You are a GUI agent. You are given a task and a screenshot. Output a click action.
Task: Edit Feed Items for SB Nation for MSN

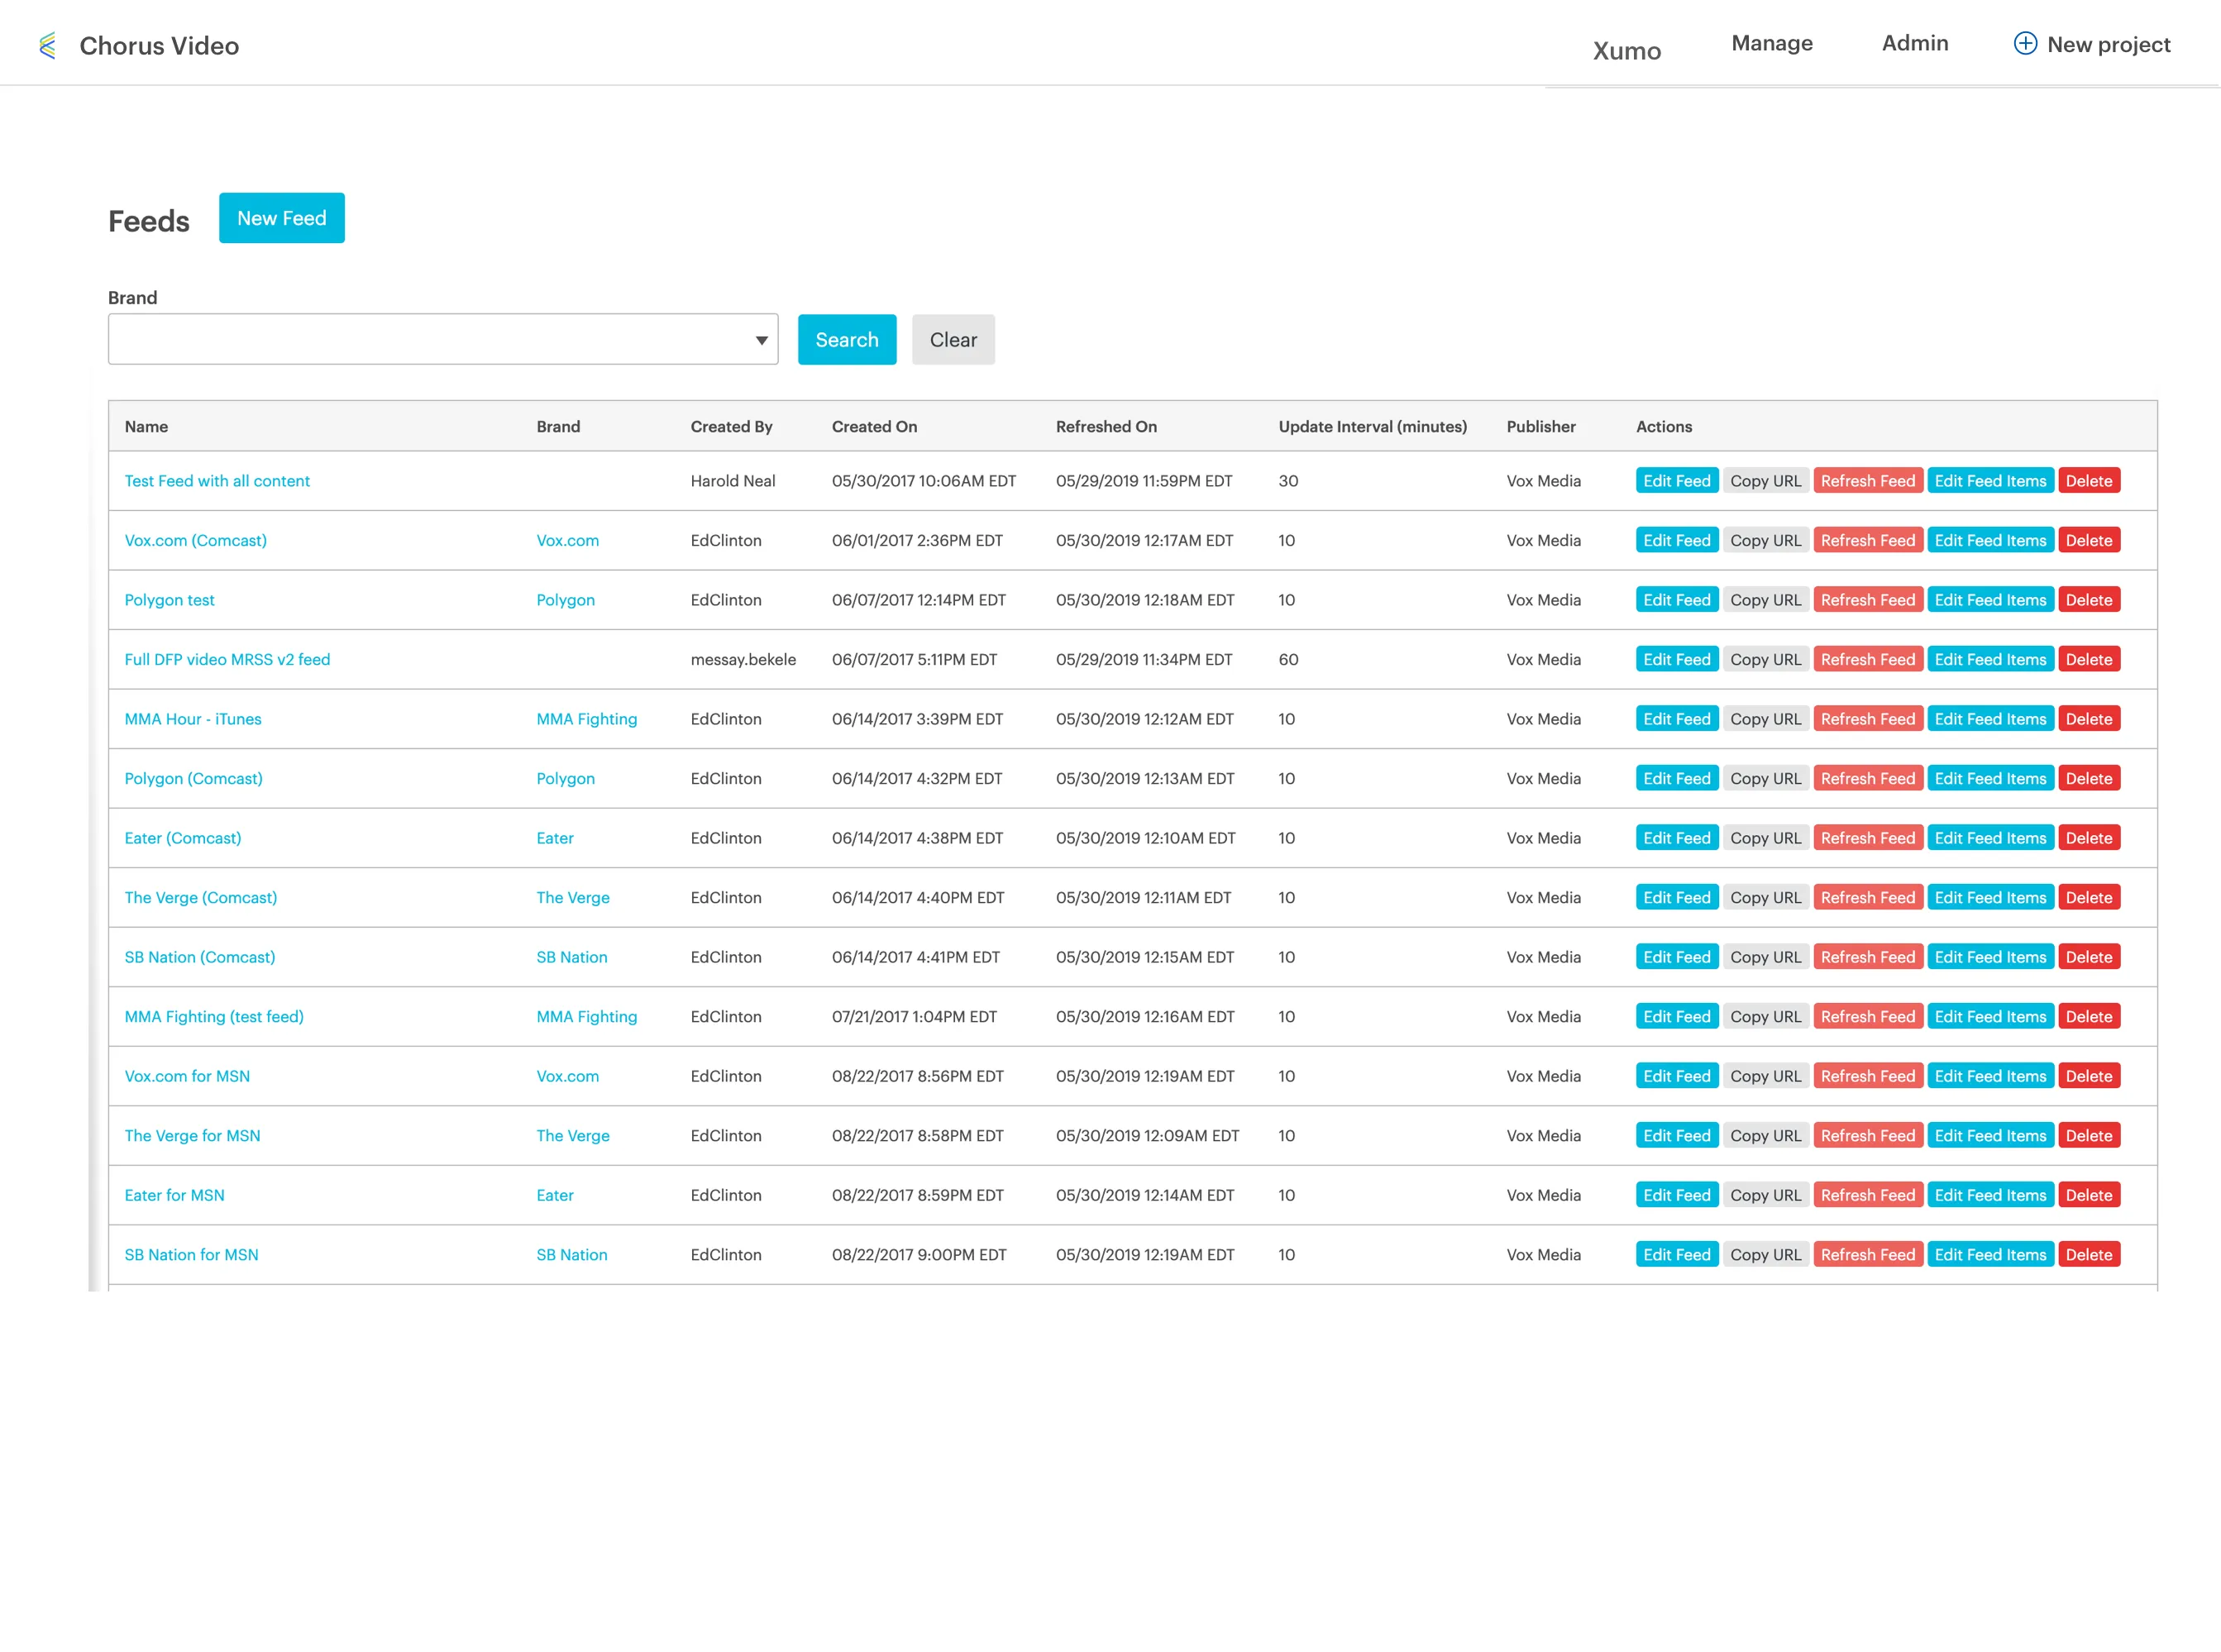pos(1990,1254)
